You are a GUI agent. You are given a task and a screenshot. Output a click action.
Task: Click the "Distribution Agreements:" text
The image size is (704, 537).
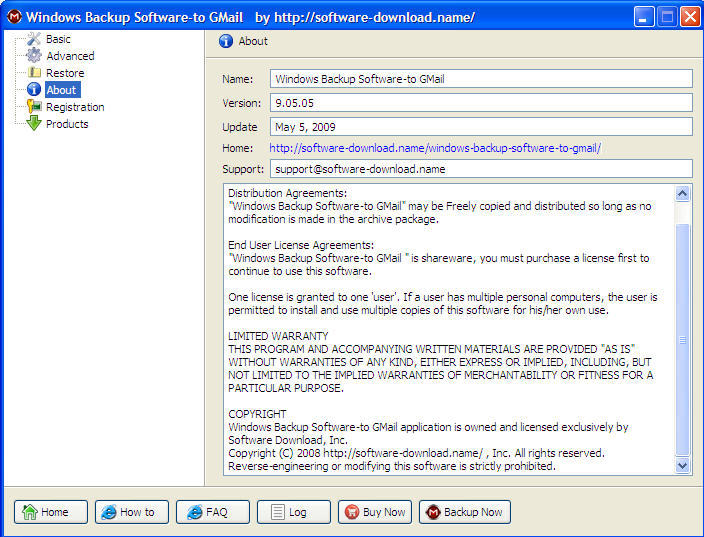(x=287, y=193)
